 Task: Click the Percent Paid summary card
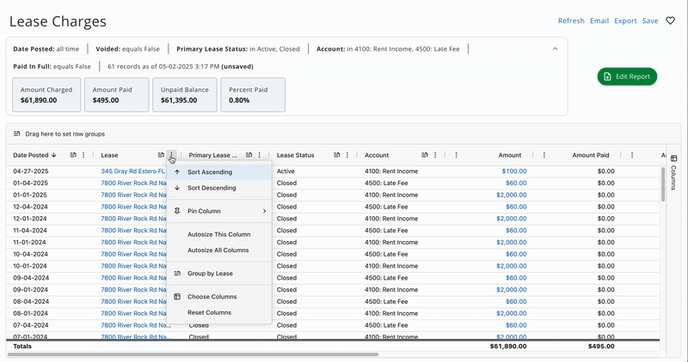253,95
